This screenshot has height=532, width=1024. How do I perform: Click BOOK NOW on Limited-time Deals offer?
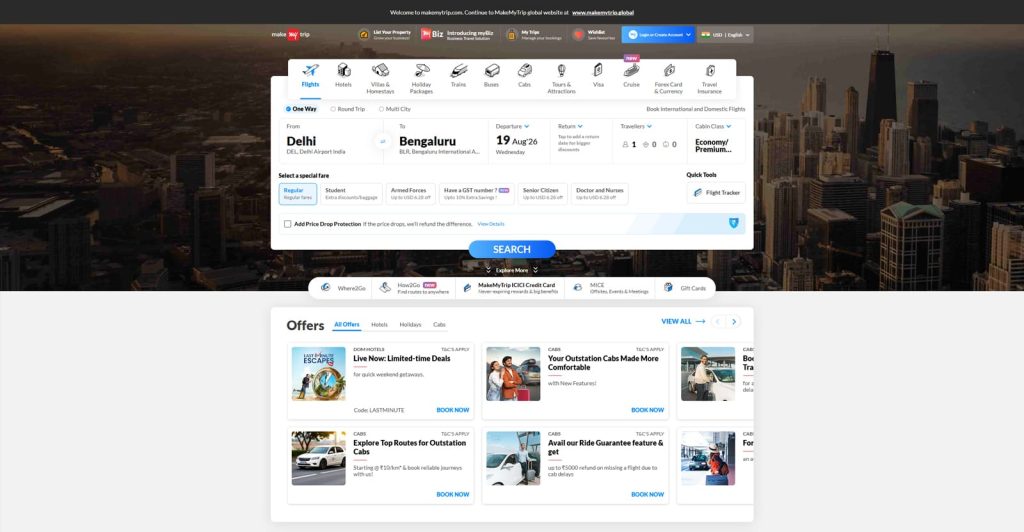click(x=453, y=410)
